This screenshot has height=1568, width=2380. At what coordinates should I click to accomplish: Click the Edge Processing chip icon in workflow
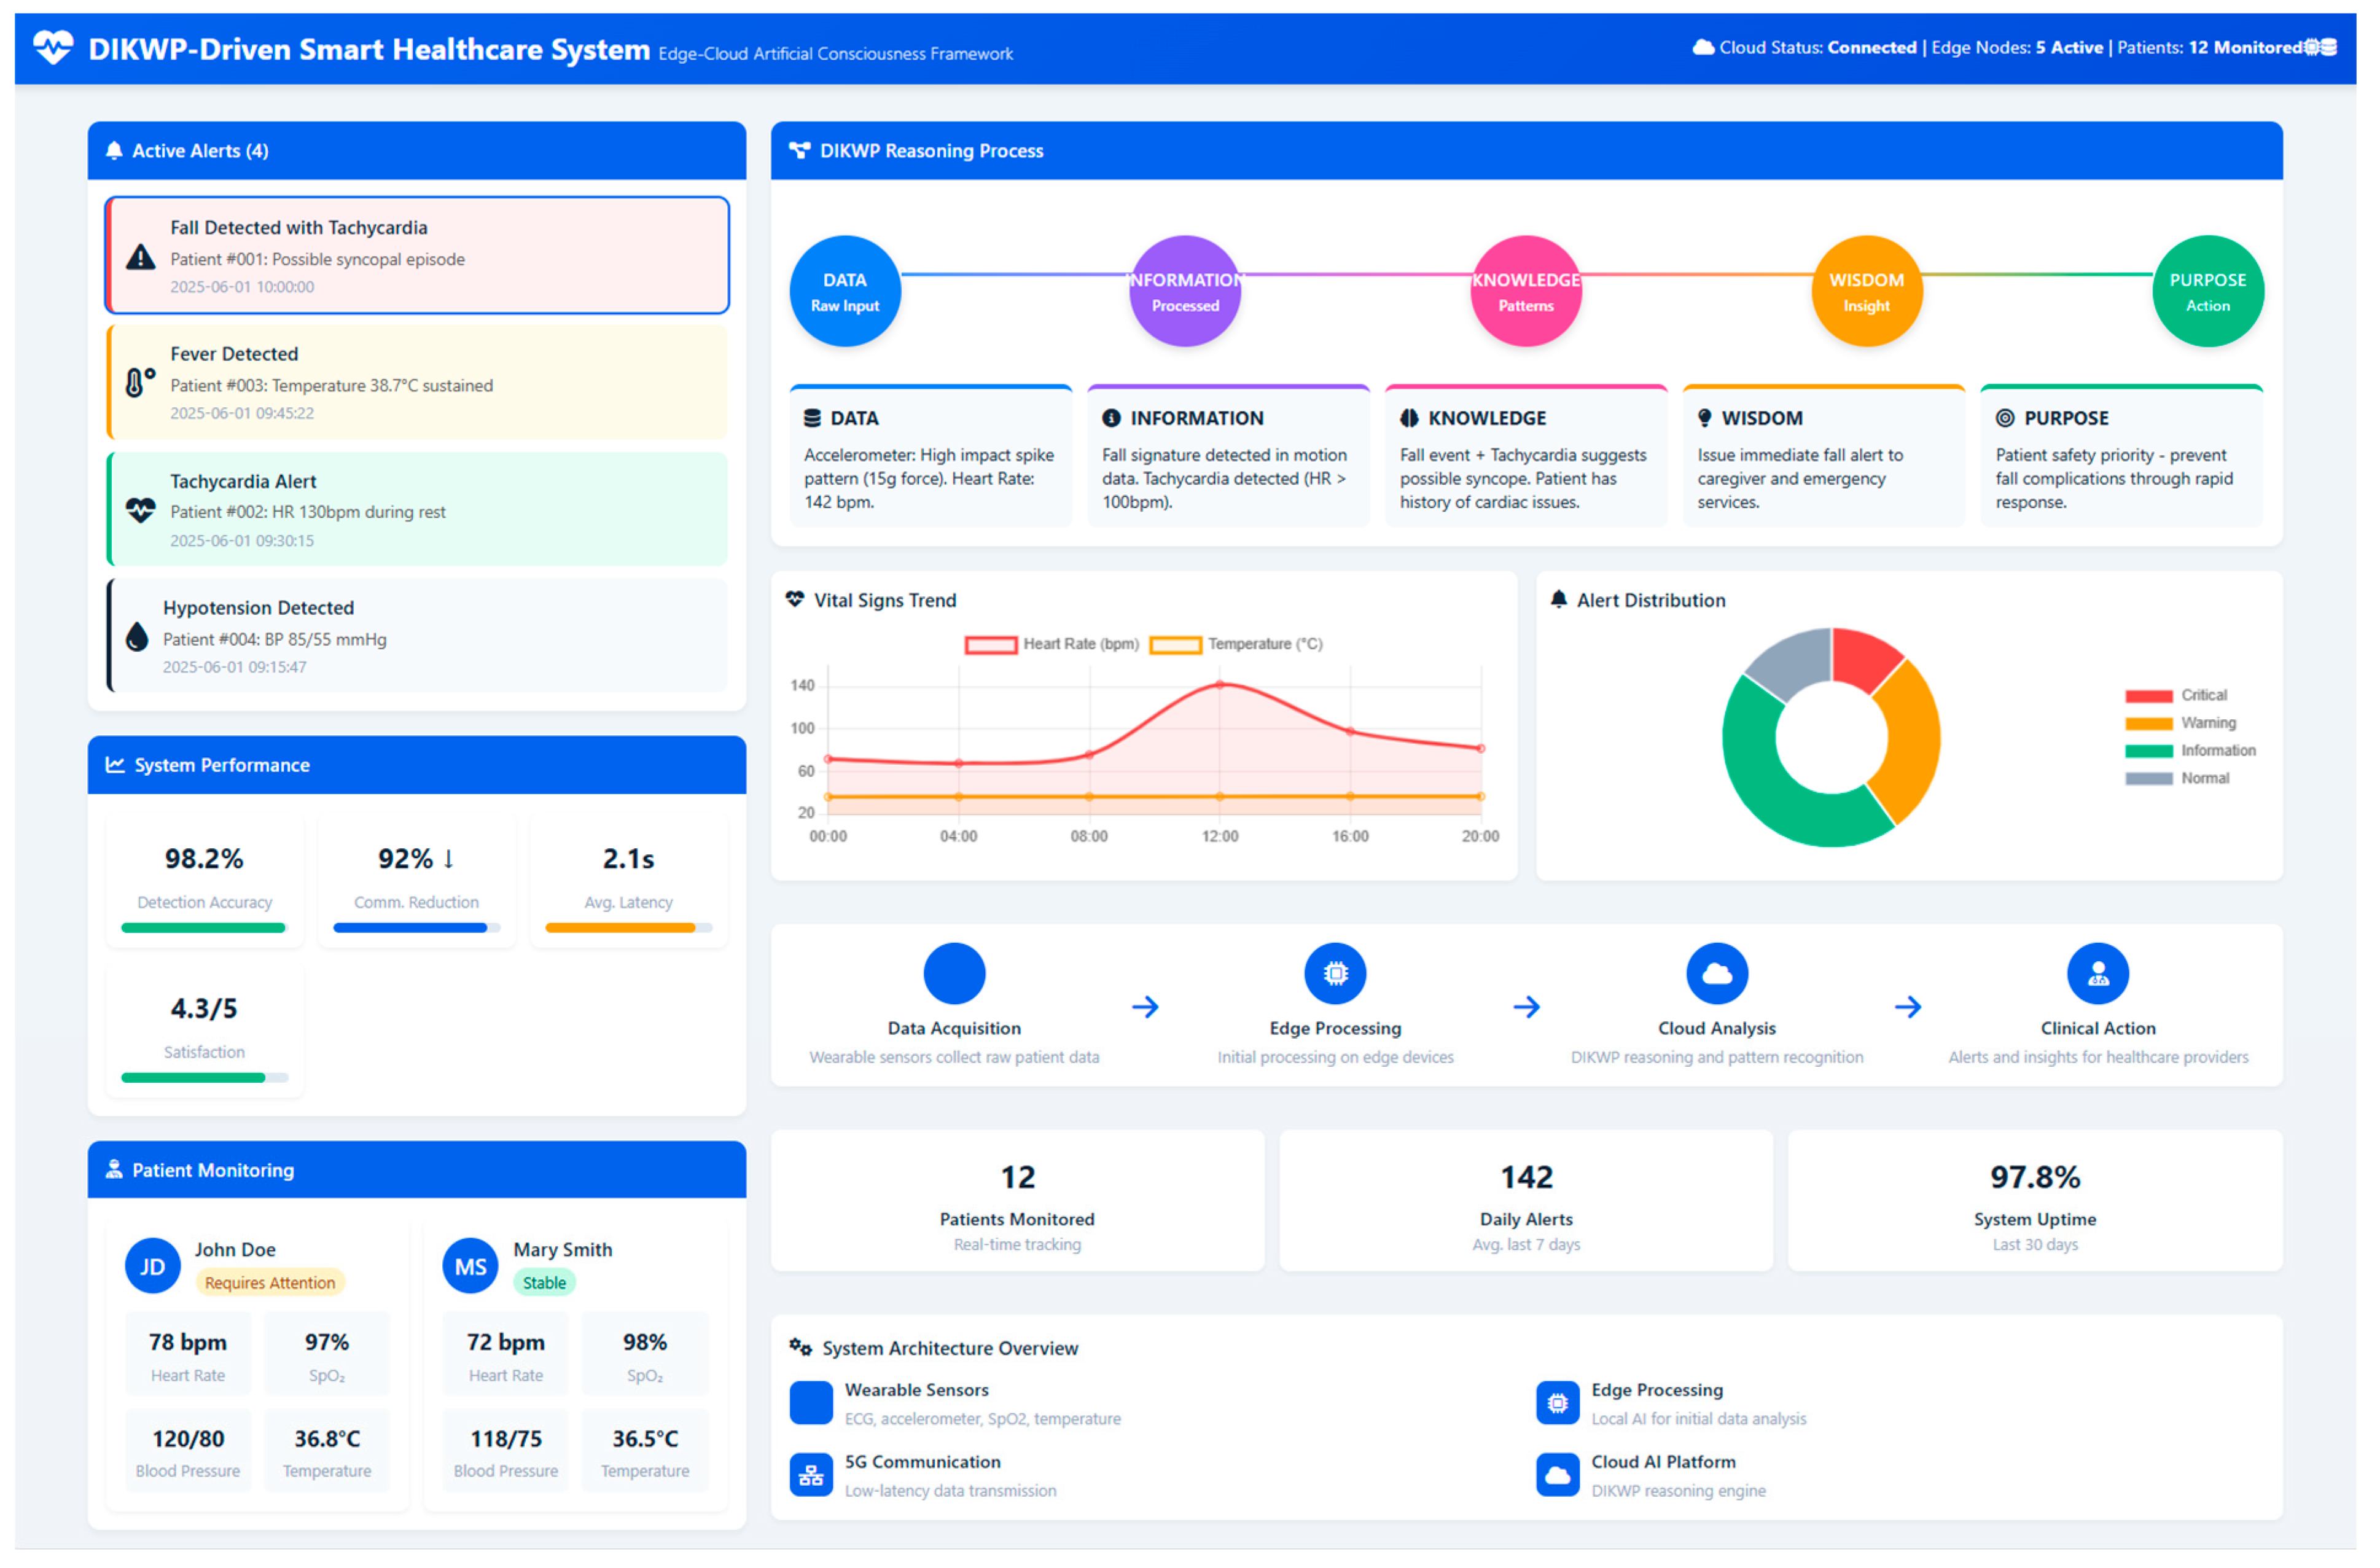click(x=1335, y=973)
